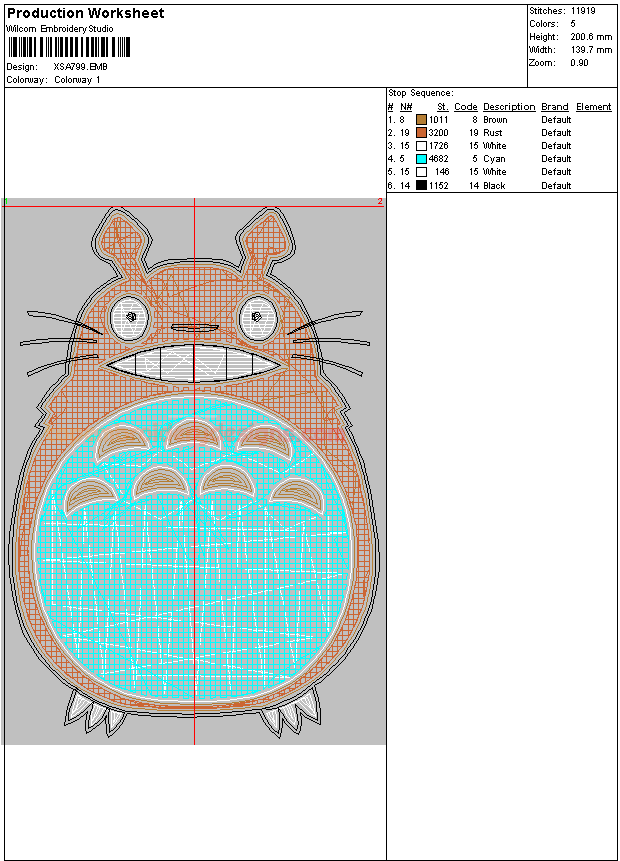
Task: Click the Cyan description text
Action: 494,159
